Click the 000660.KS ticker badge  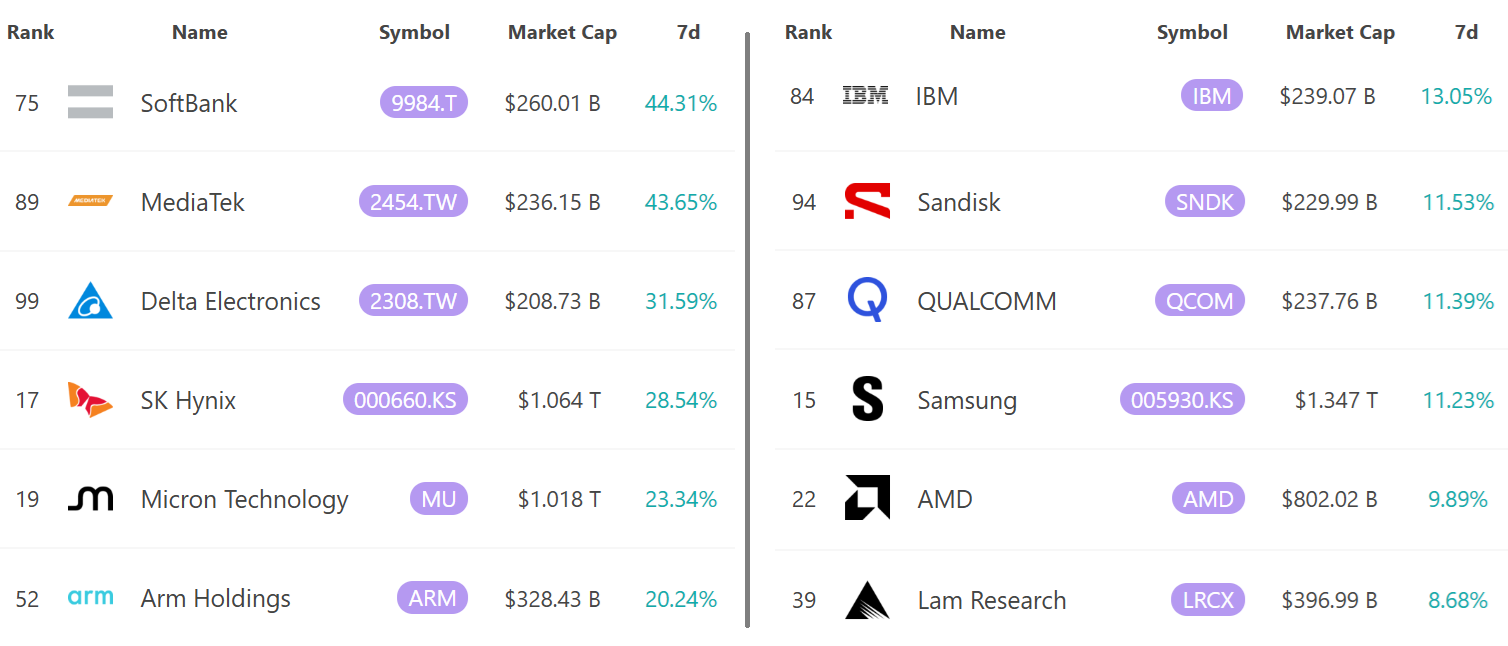pos(405,400)
